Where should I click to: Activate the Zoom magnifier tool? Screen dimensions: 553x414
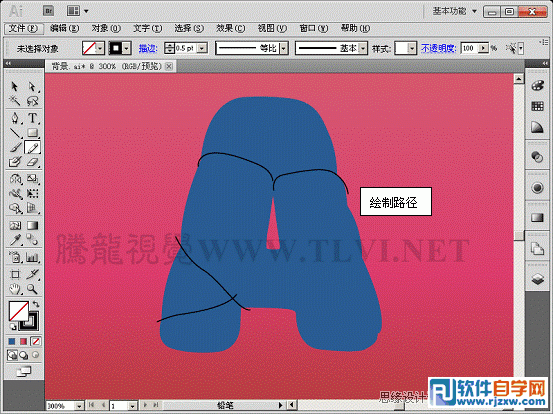click(x=32, y=290)
